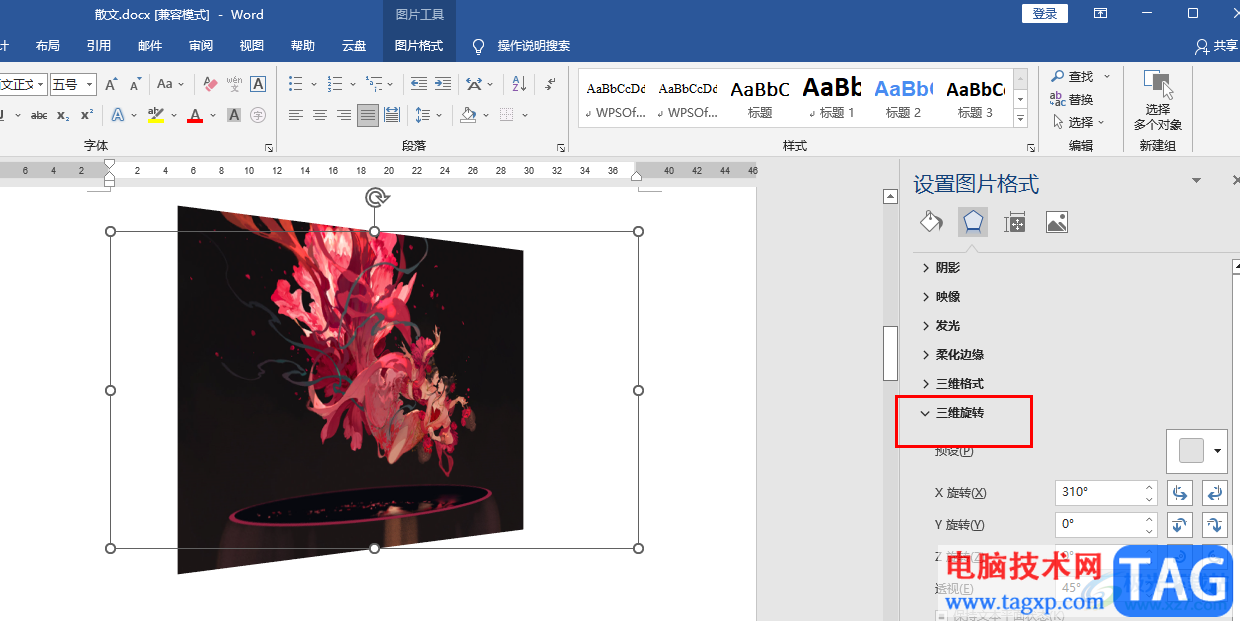
Task: Rotate X left button
Action: click(x=1180, y=493)
